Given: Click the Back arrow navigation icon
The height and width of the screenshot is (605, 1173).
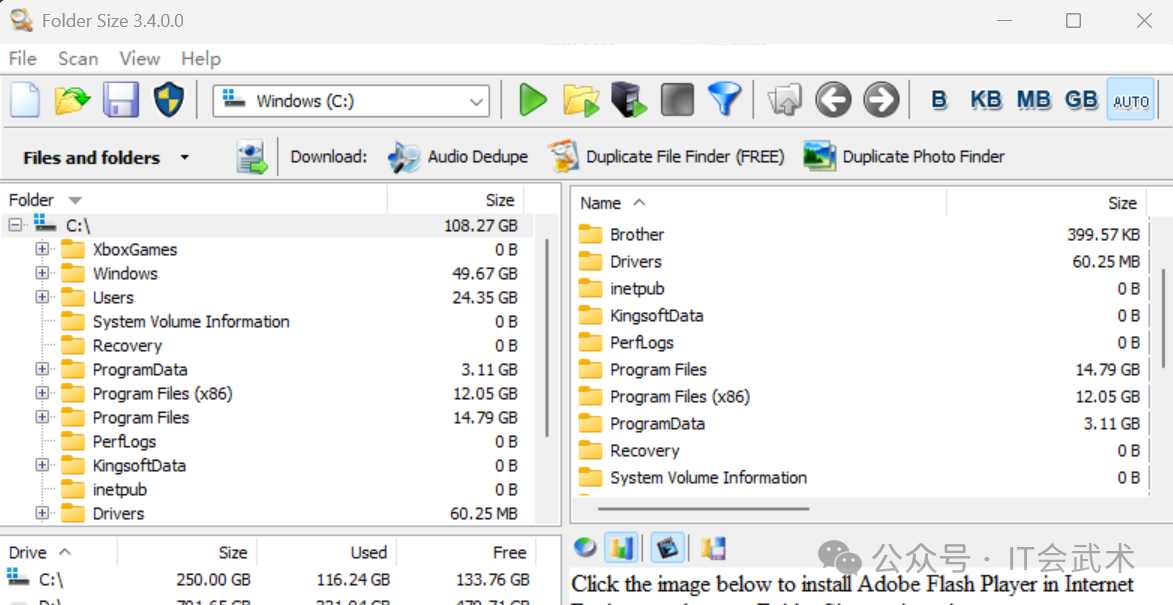Looking at the screenshot, I should coord(833,100).
